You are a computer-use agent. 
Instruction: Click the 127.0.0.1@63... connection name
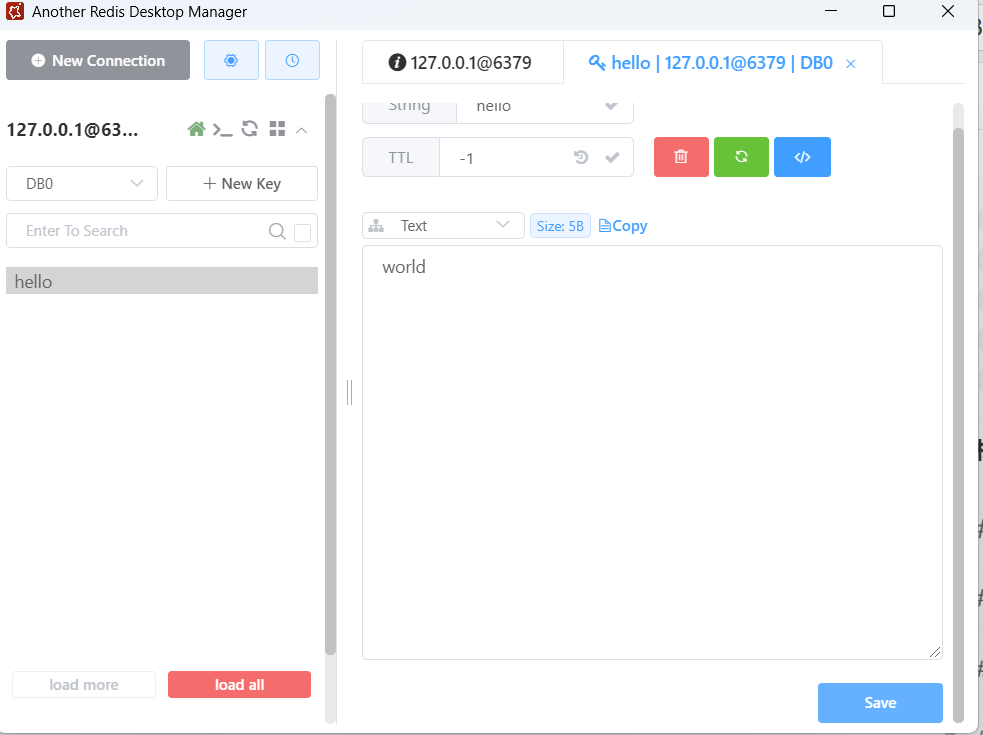tap(73, 130)
